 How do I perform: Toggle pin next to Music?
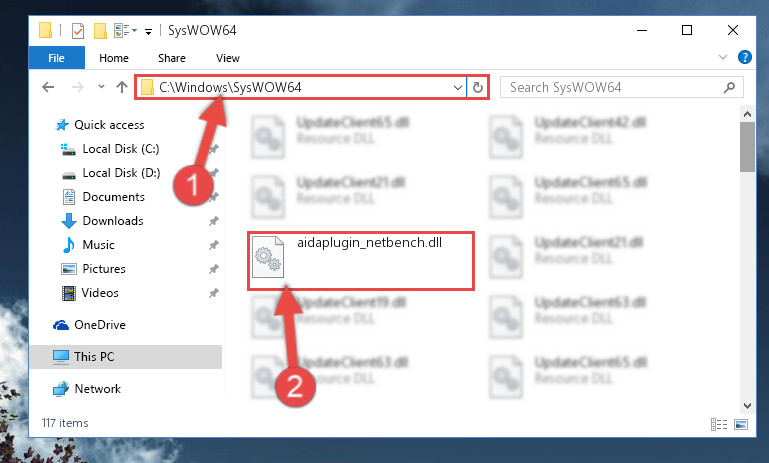coord(213,245)
